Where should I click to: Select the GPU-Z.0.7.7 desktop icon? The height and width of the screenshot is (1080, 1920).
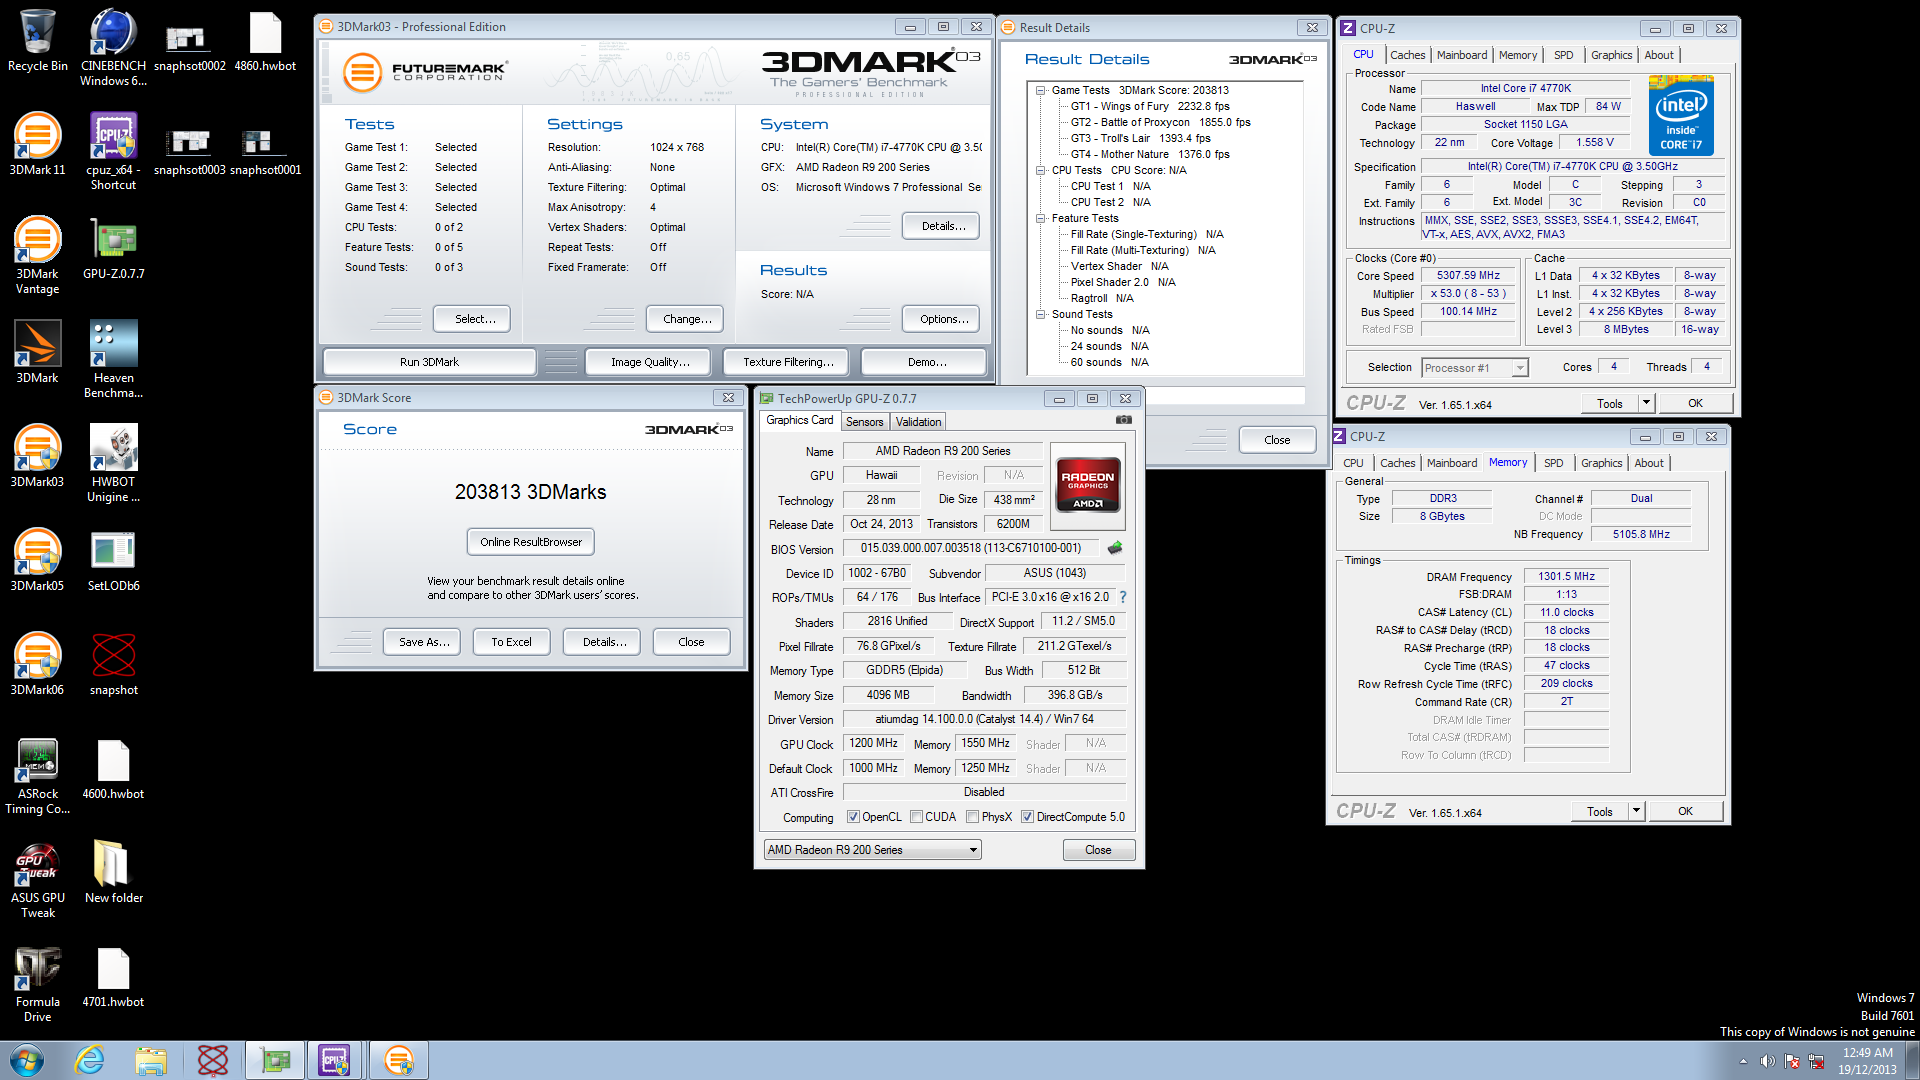[113, 248]
